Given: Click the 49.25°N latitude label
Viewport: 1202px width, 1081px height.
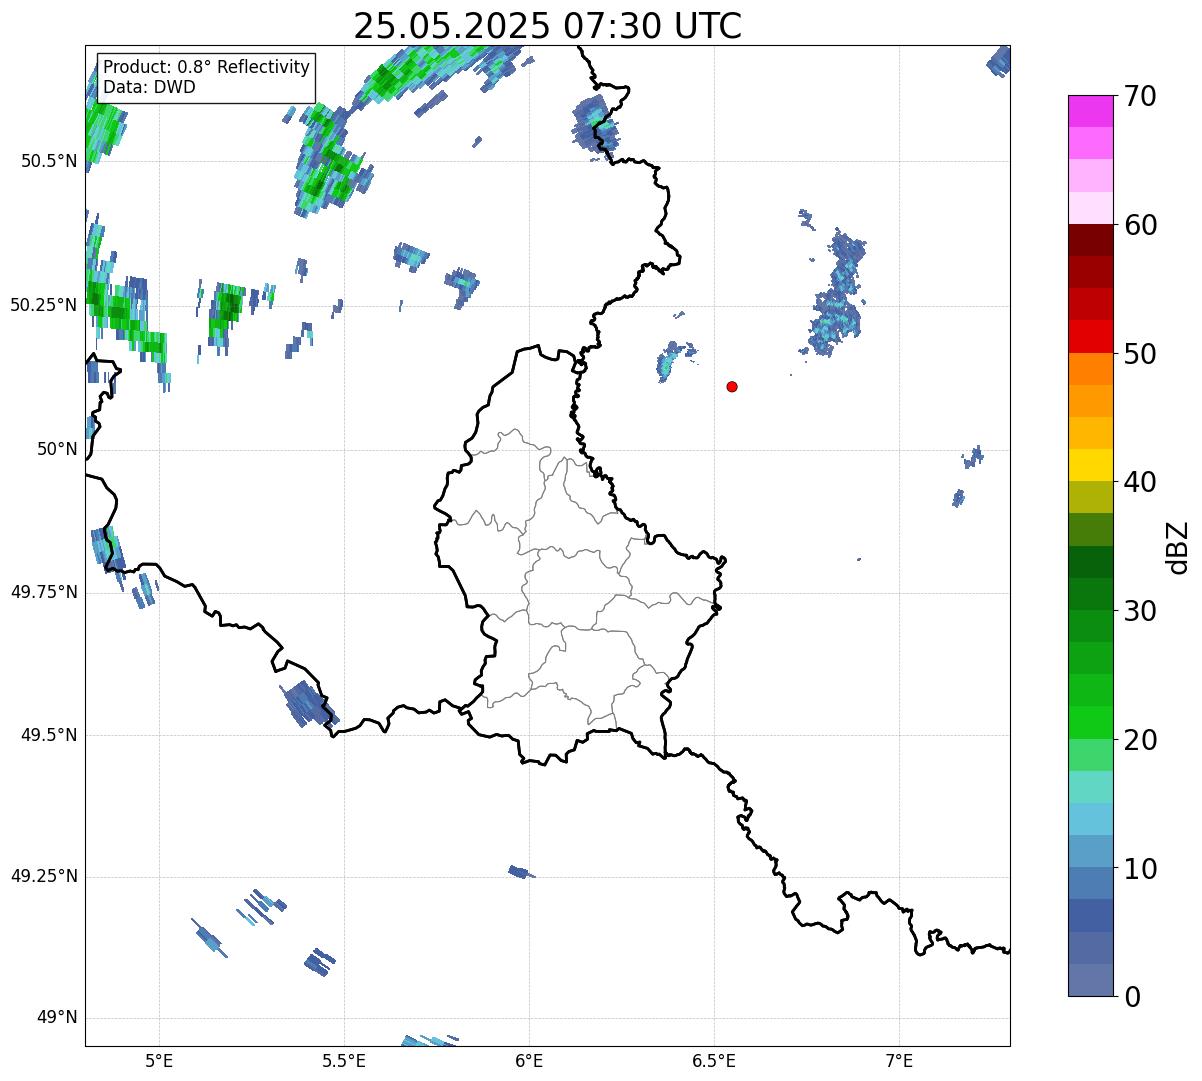Looking at the screenshot, I should click(44, 876).
